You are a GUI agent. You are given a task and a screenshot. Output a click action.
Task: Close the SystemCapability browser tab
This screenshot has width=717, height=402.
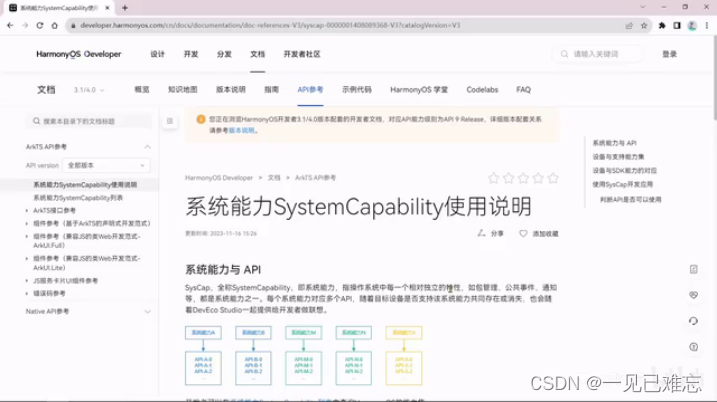(x=107, y=8)
